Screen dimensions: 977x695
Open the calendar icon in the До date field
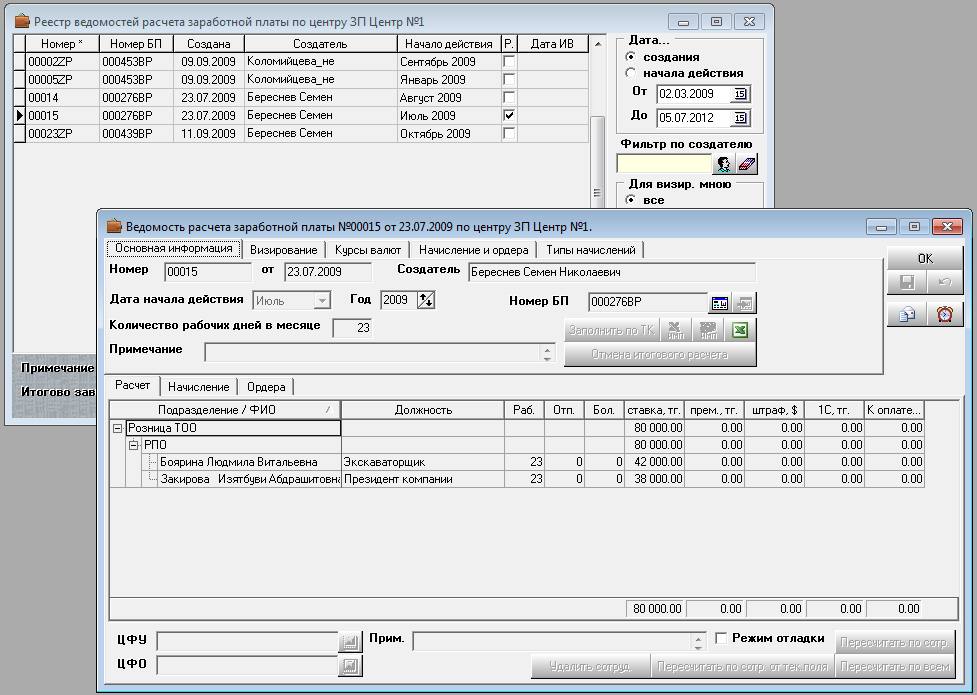(740, 118)
